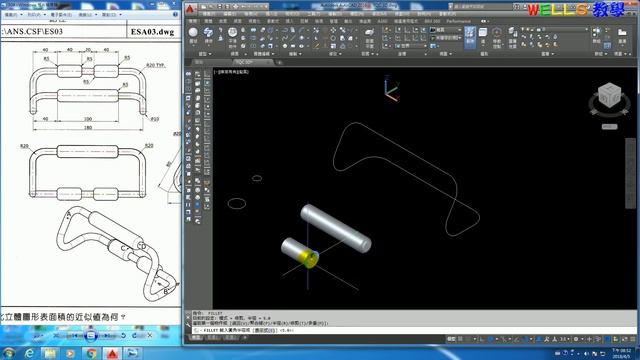Screen dimensions: 640x360
Task: Switch to the 開始 file tab
Action: [x=200, y=62]
